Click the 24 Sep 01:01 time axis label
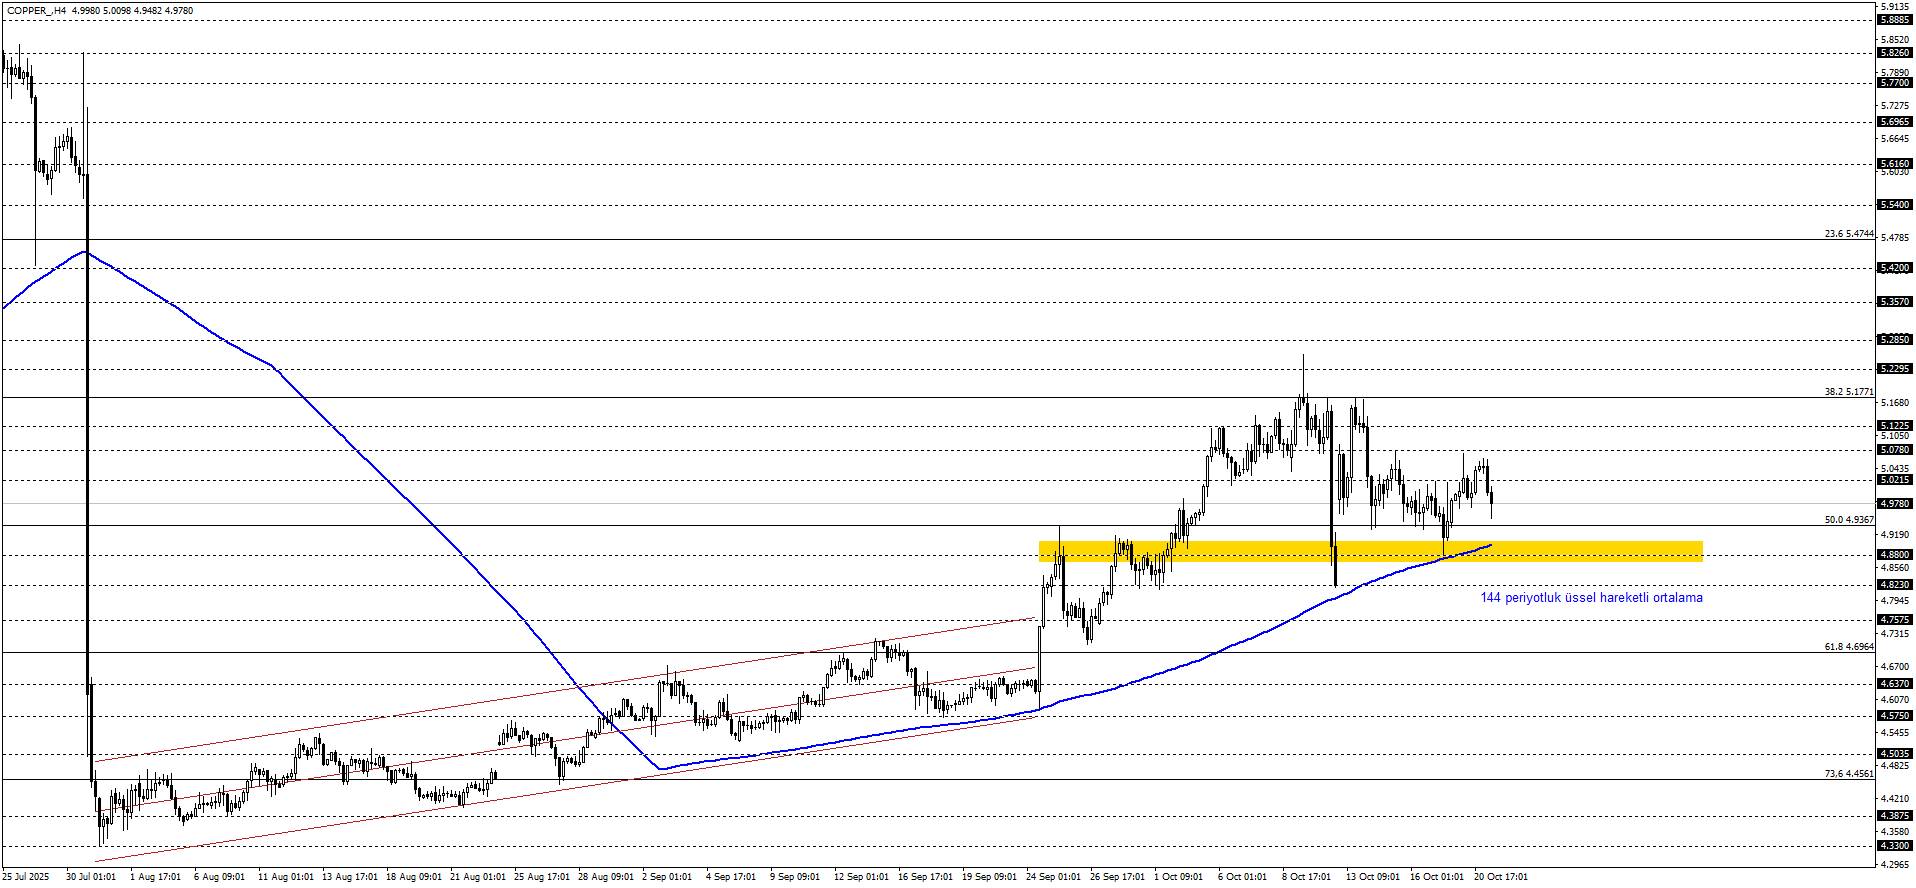This screenshot has height=888, width=1916. tap(1053, 877)
